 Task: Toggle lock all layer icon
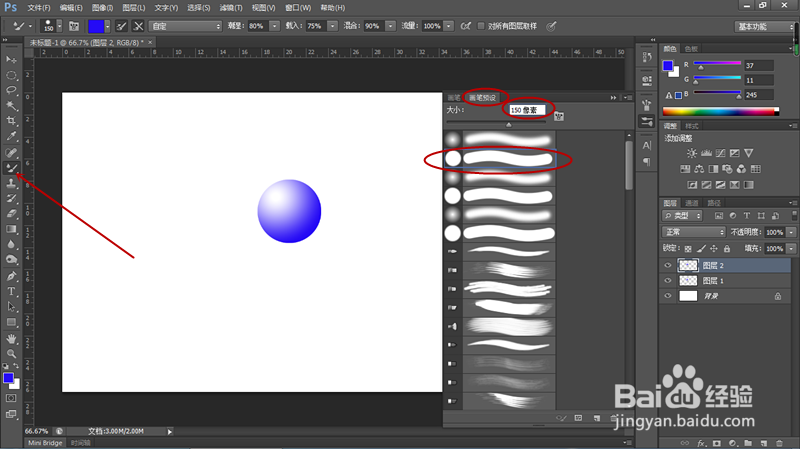pos(727,248)
